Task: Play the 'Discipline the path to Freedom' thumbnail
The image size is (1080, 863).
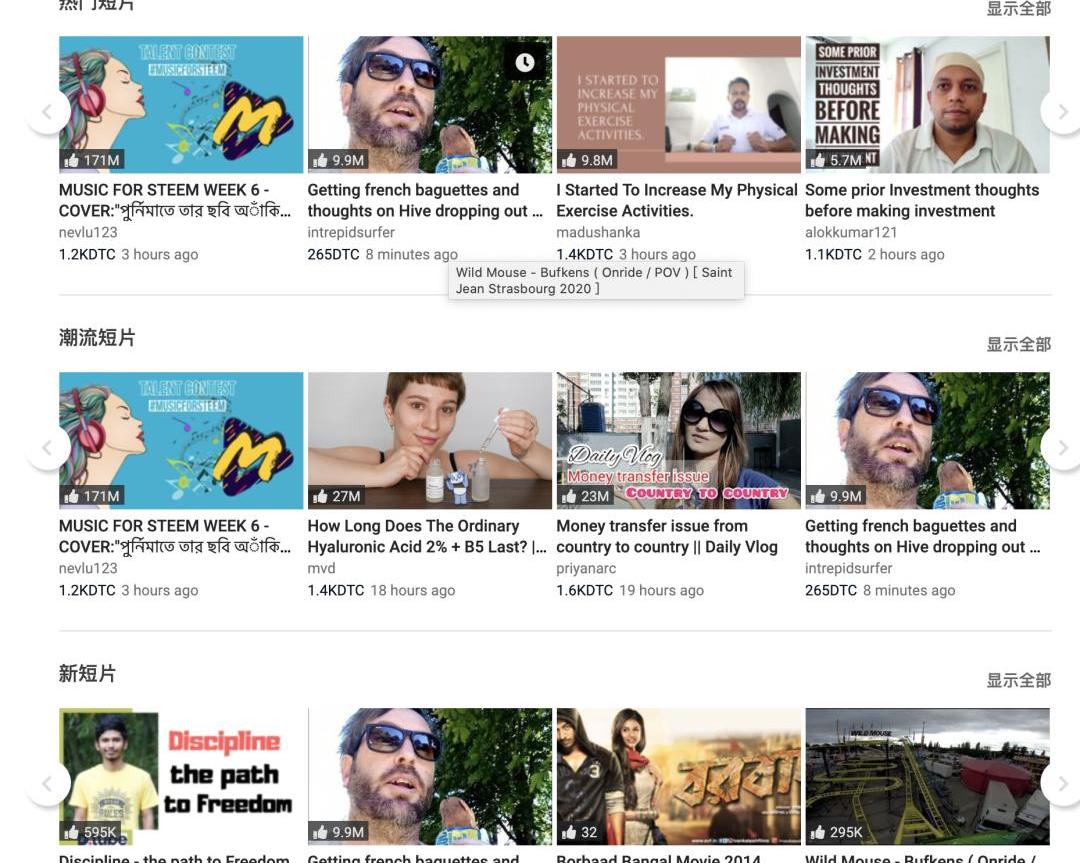Action: click(x=181, y=776)
